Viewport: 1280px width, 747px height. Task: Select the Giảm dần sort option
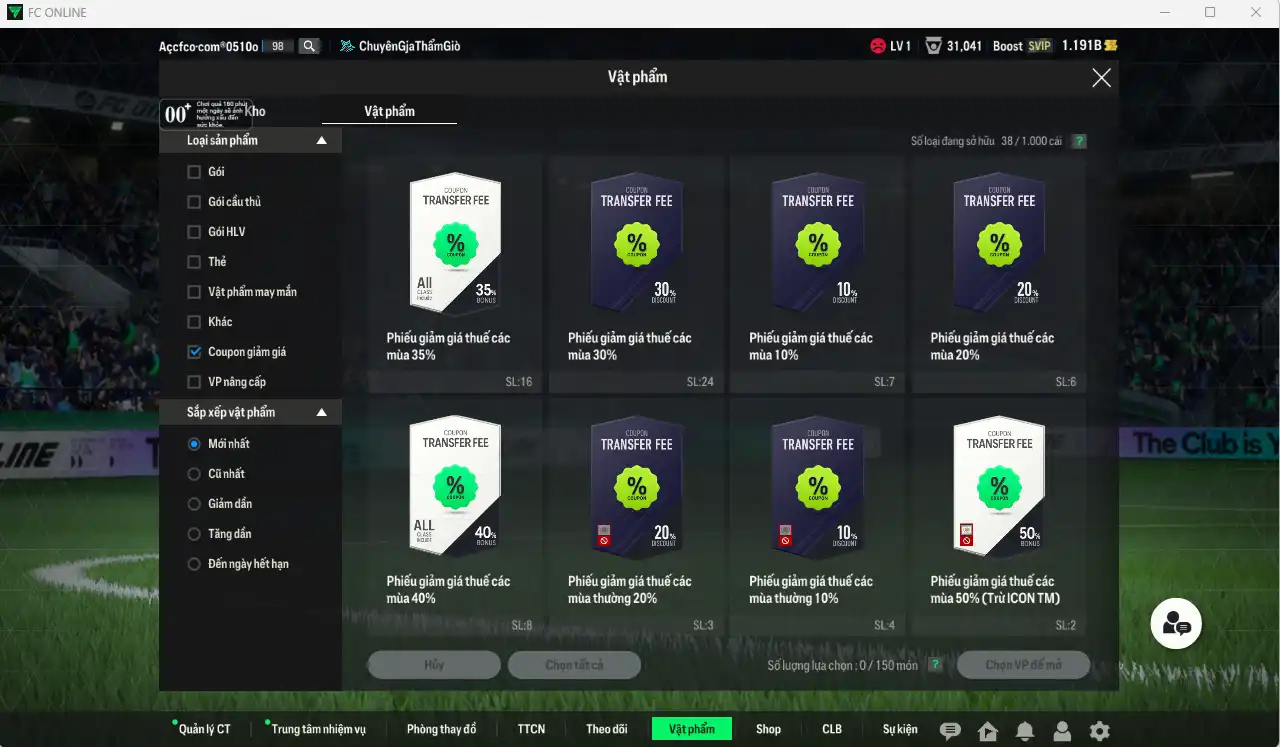(x=194, y=504)
